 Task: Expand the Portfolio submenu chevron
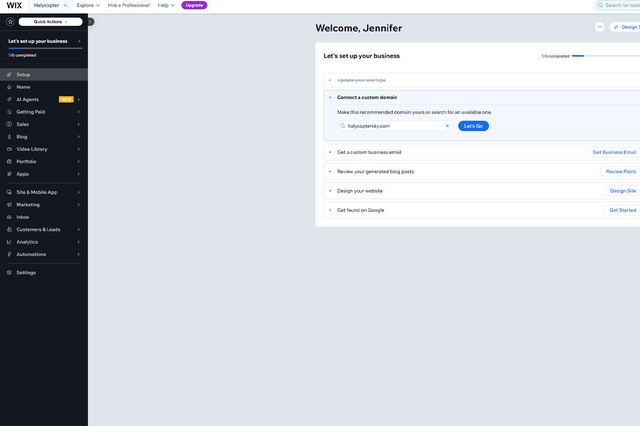pyautogui.click(x=79, y=162)
